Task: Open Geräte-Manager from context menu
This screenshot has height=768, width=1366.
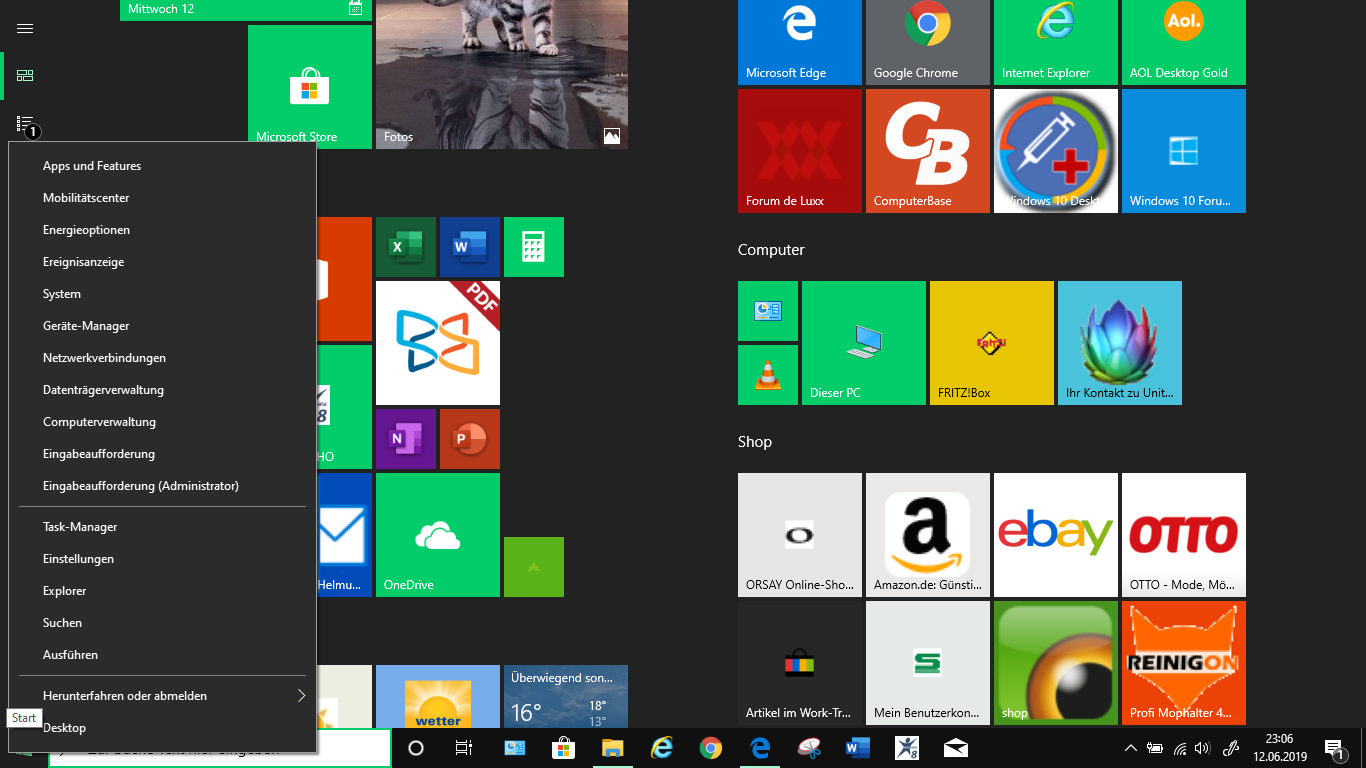Action: (x=162, y=326)
